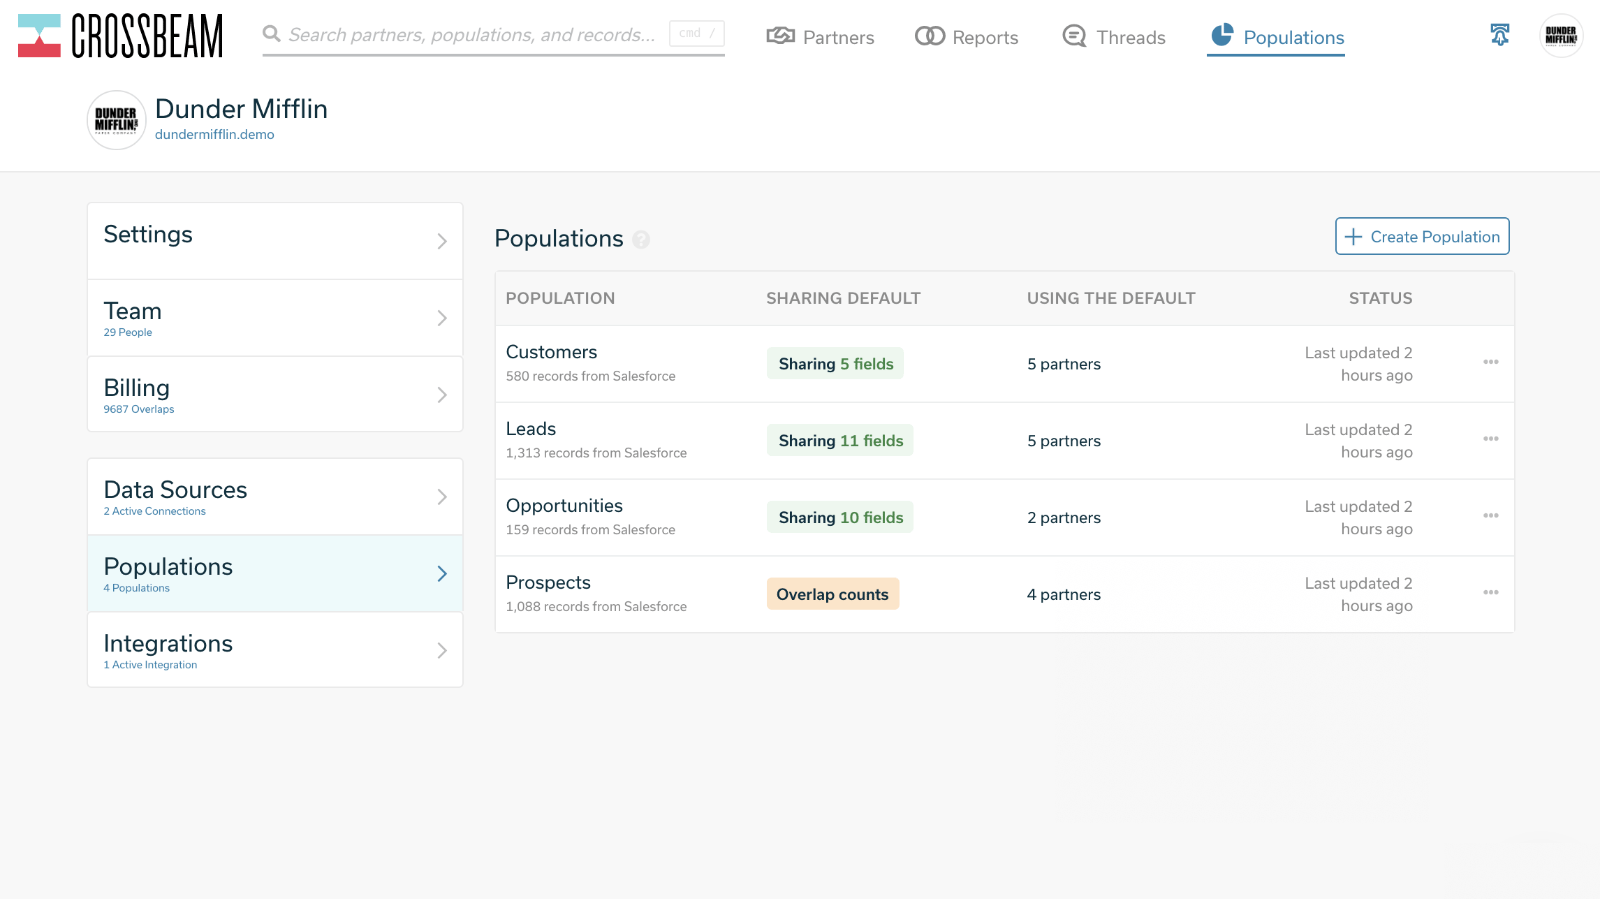Screen dimensions: 1600x900
Task: Click '580 records from Salesforce' text
Action: (x=590, y=377)
